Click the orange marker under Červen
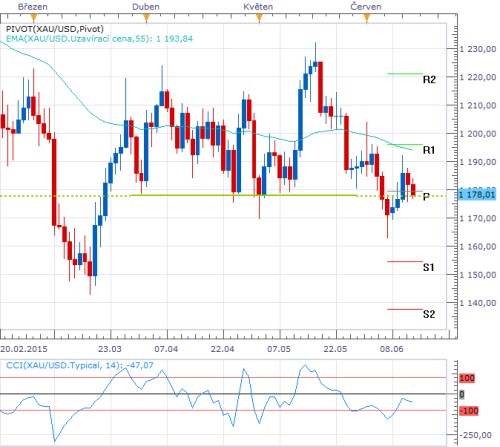The height and width of the screenshot is (447, 500). click(367, 18)
